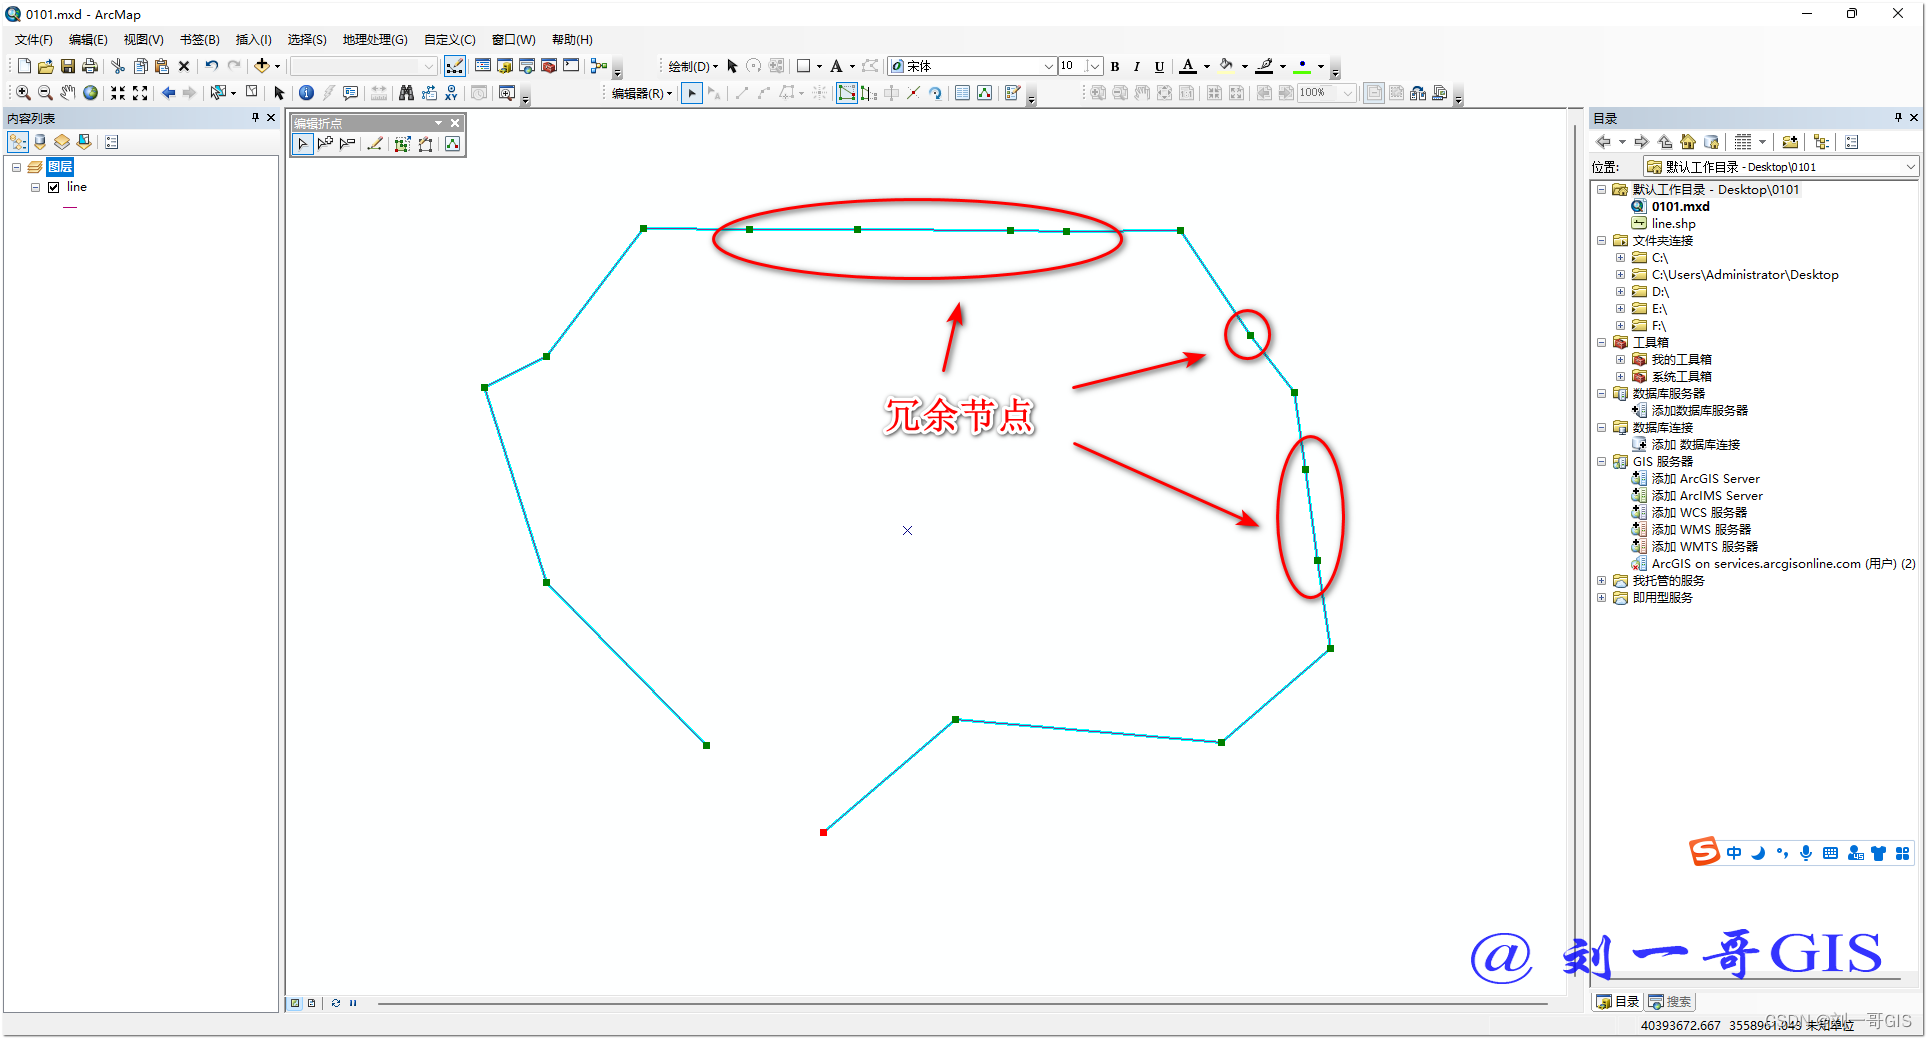Click the Identify tool
Viewport: 1927px width, 1039px height.
click(306, 92)
